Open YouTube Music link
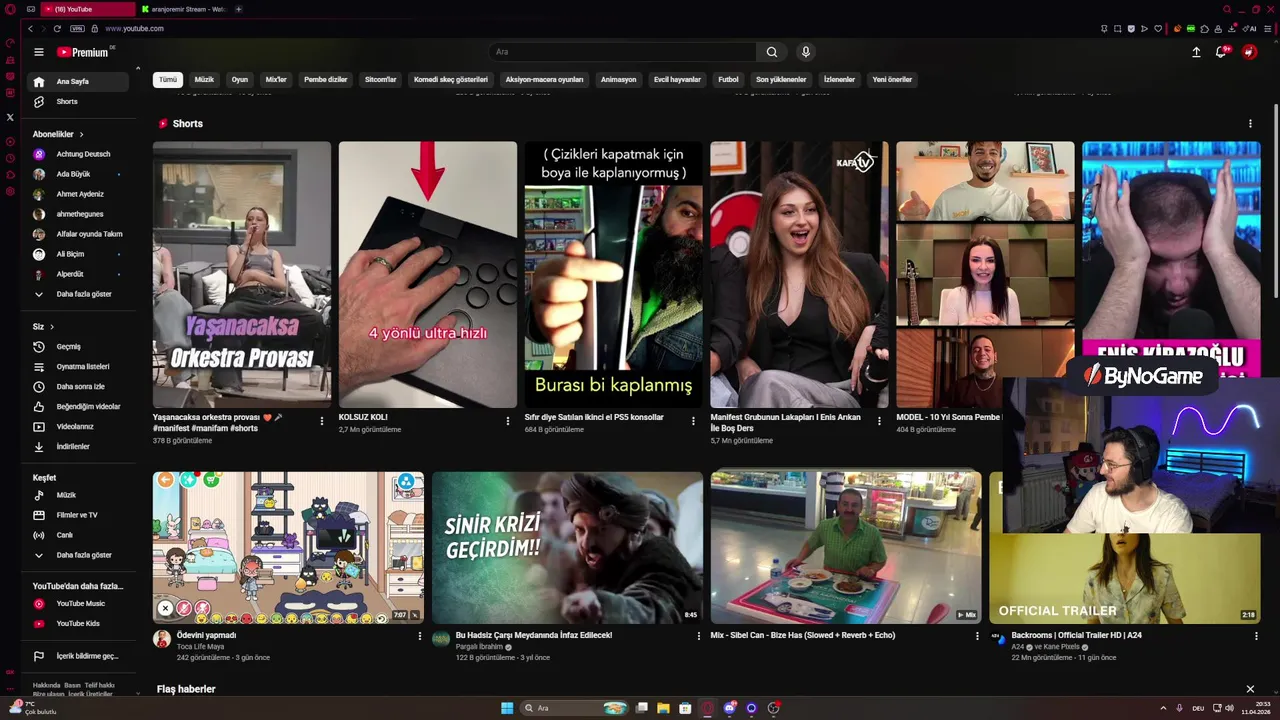 80,604
